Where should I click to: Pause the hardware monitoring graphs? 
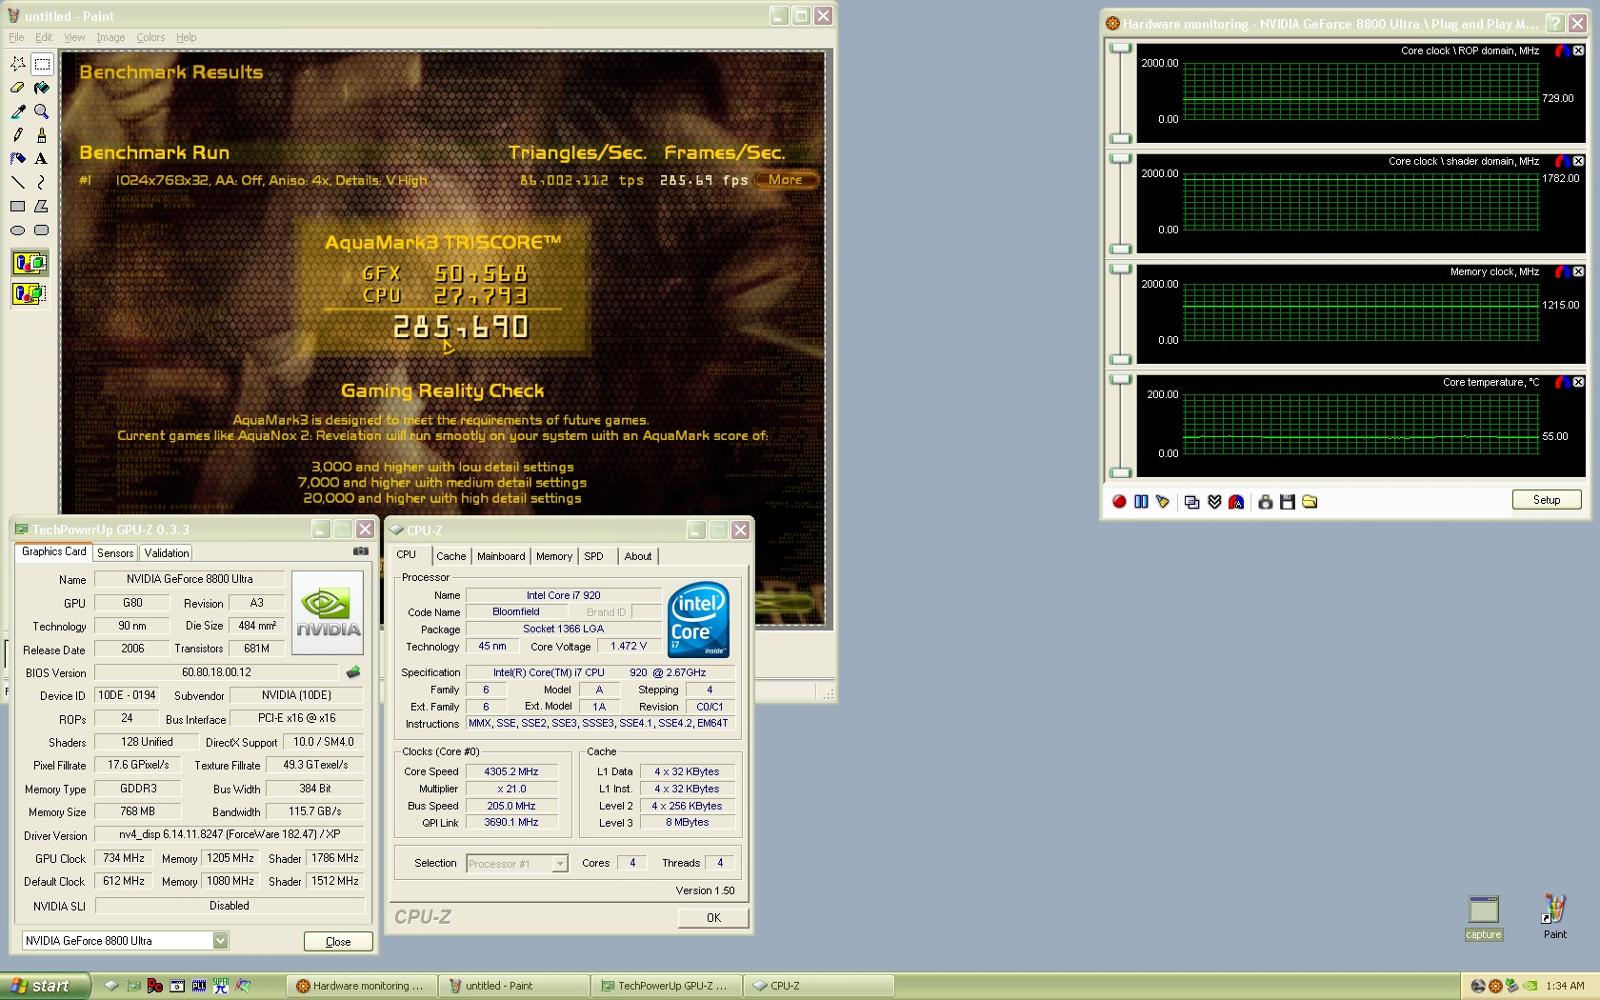pyautogui.click(x=1141, y=501)
